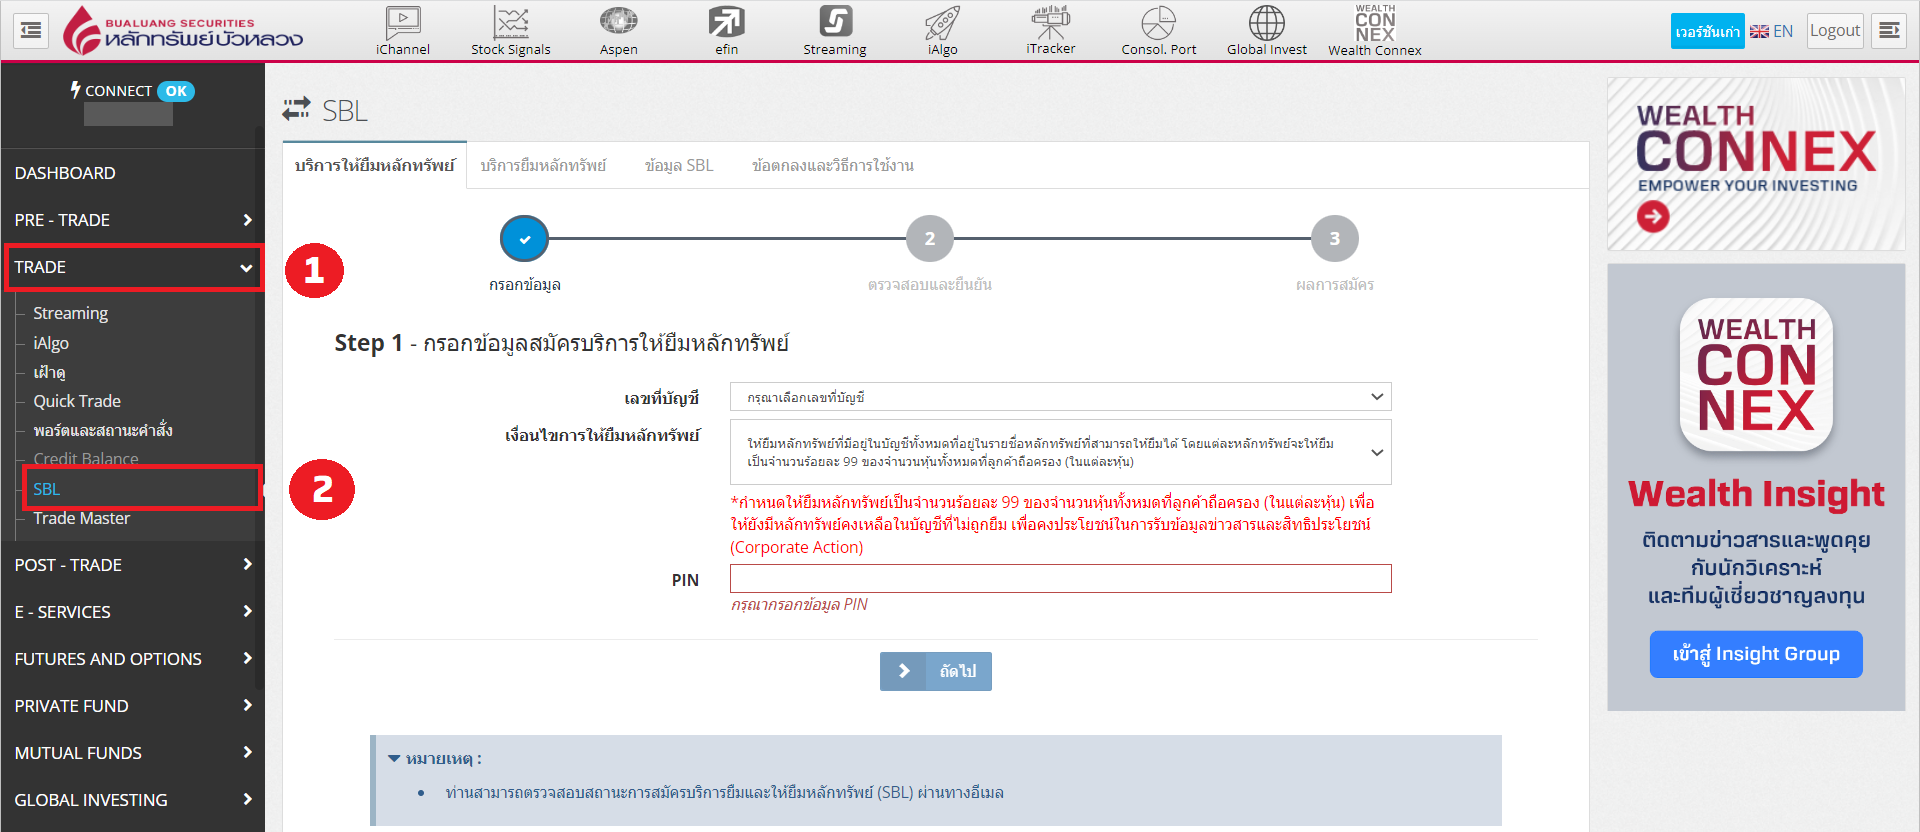Open the lending condition dropdown
Viewport: 1920px width, 832px height.
pyautogui.click(x=1060, y=452)
